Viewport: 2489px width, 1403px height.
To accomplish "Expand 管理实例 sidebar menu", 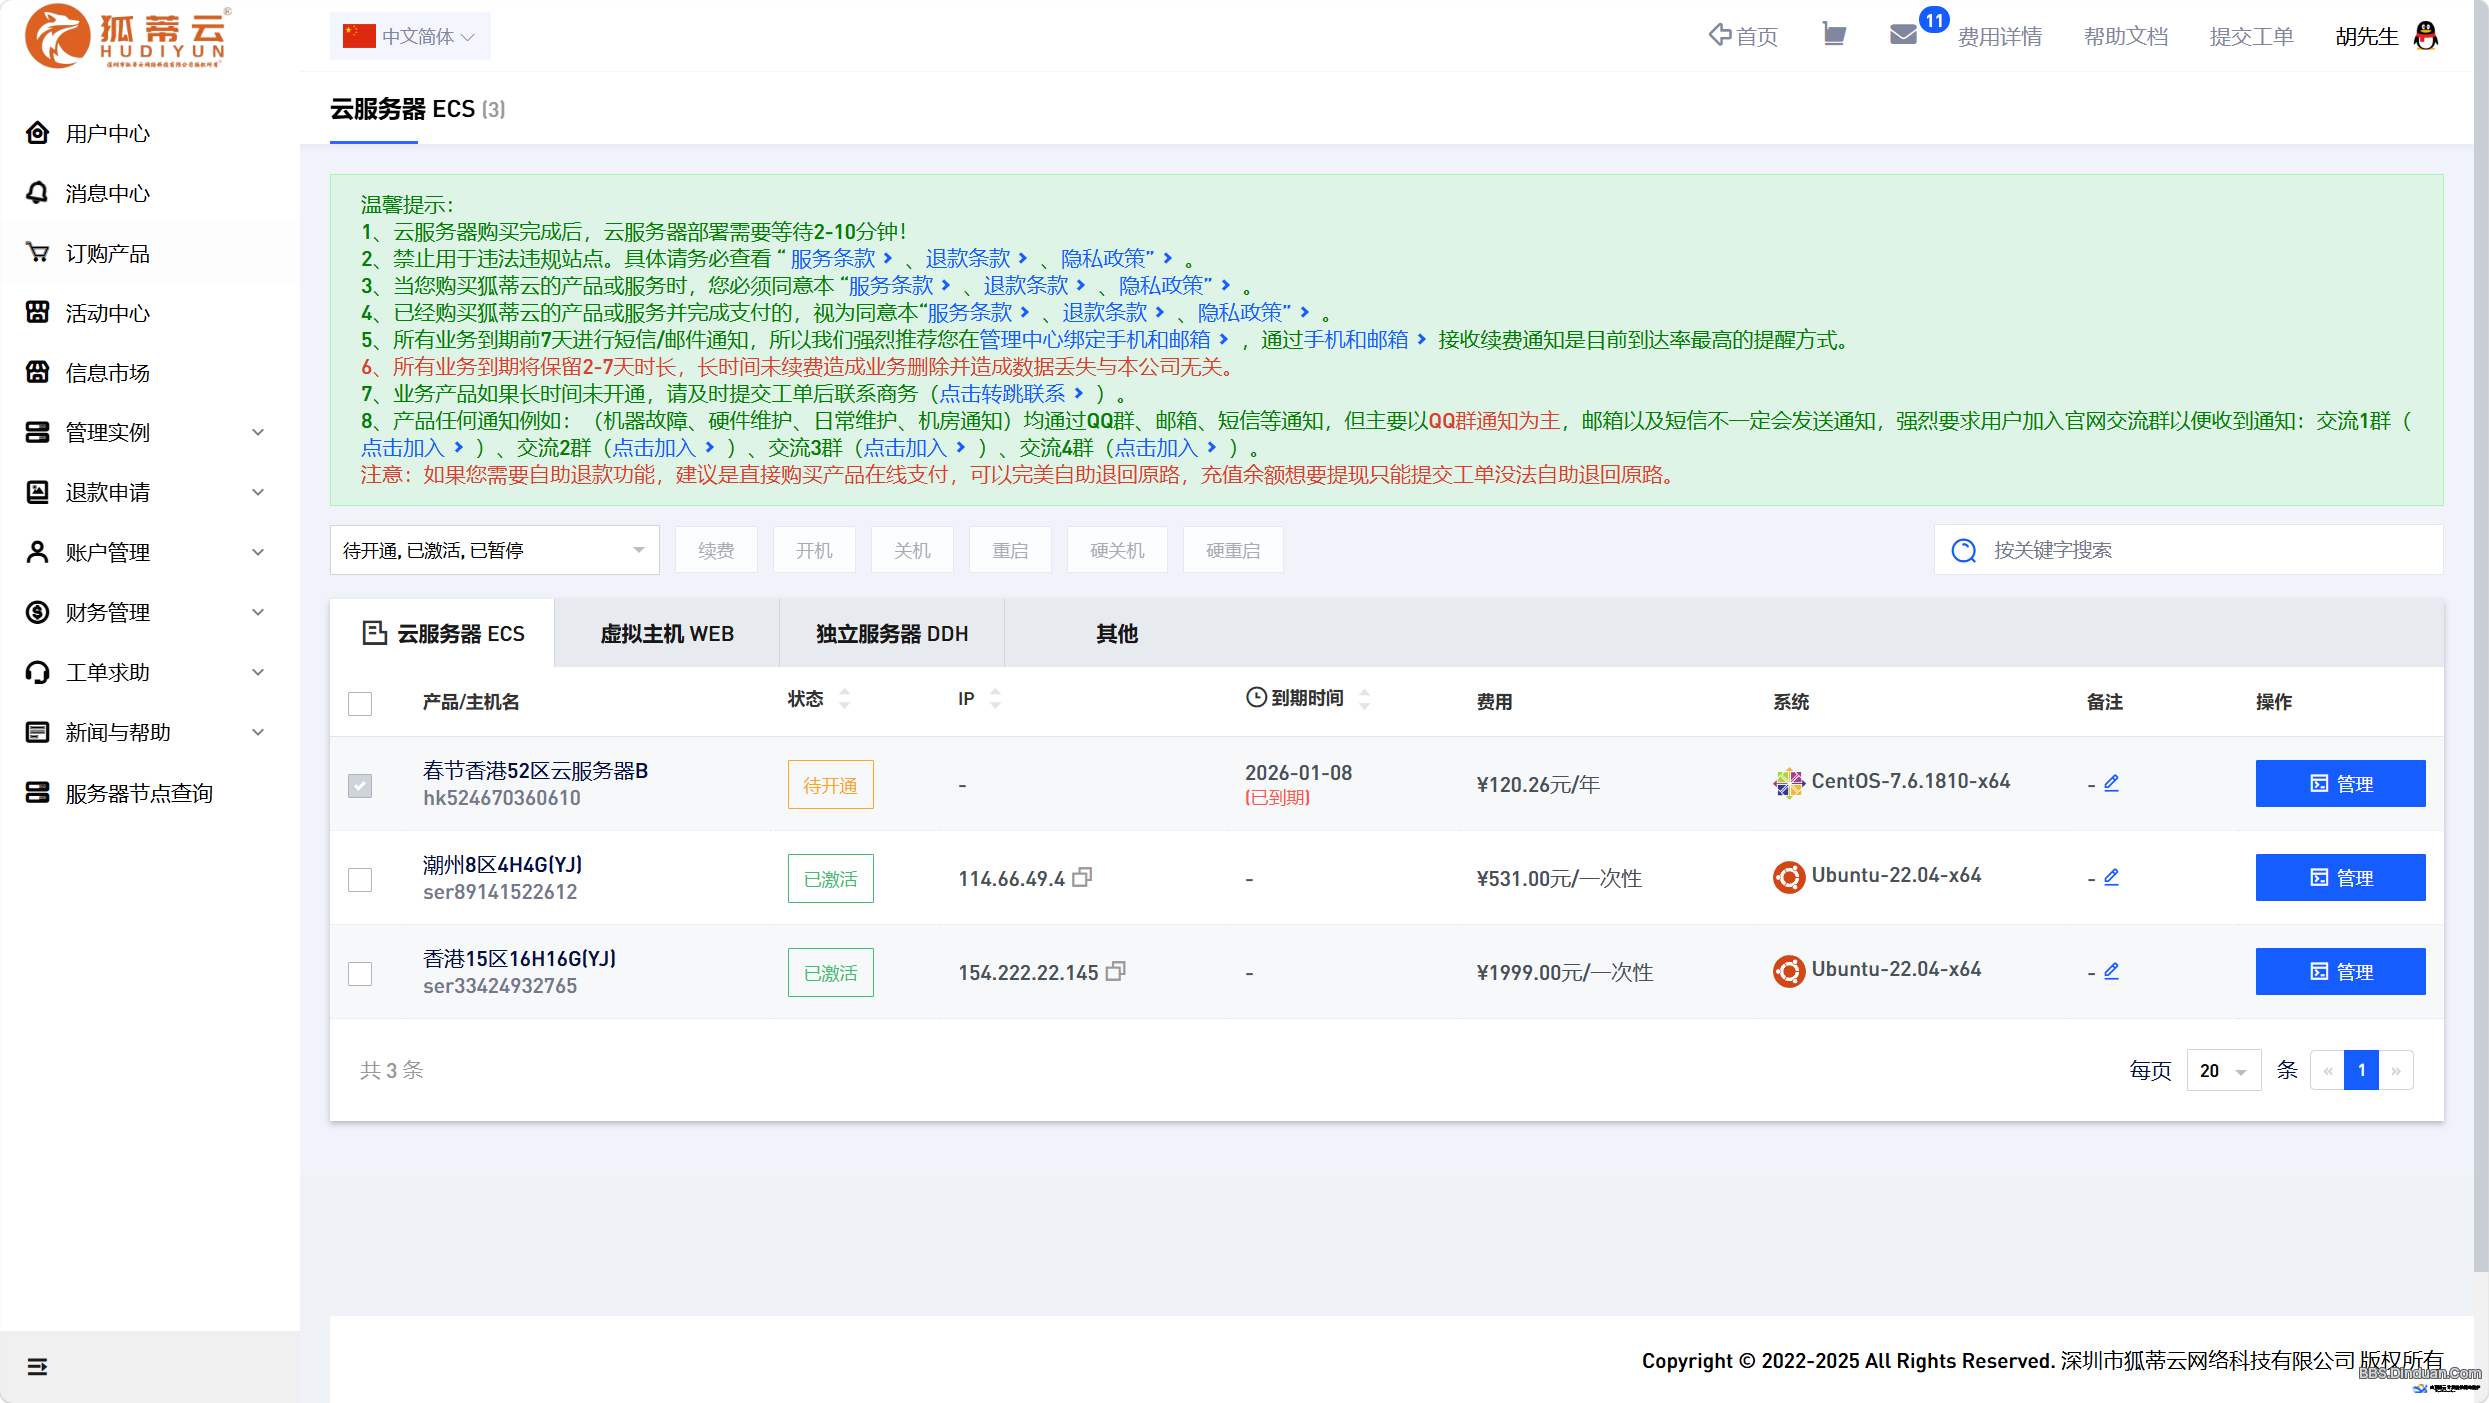I will point(258,432).
